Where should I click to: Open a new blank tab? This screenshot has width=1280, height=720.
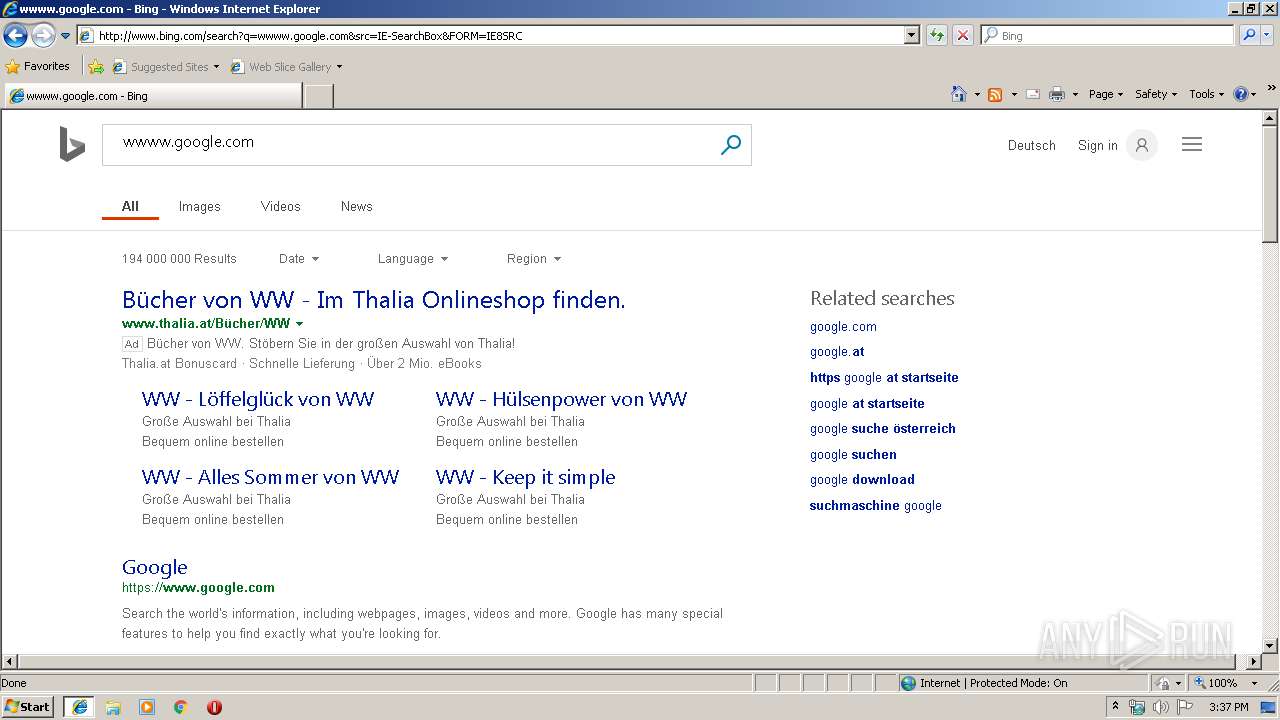[x=318, y=96]
